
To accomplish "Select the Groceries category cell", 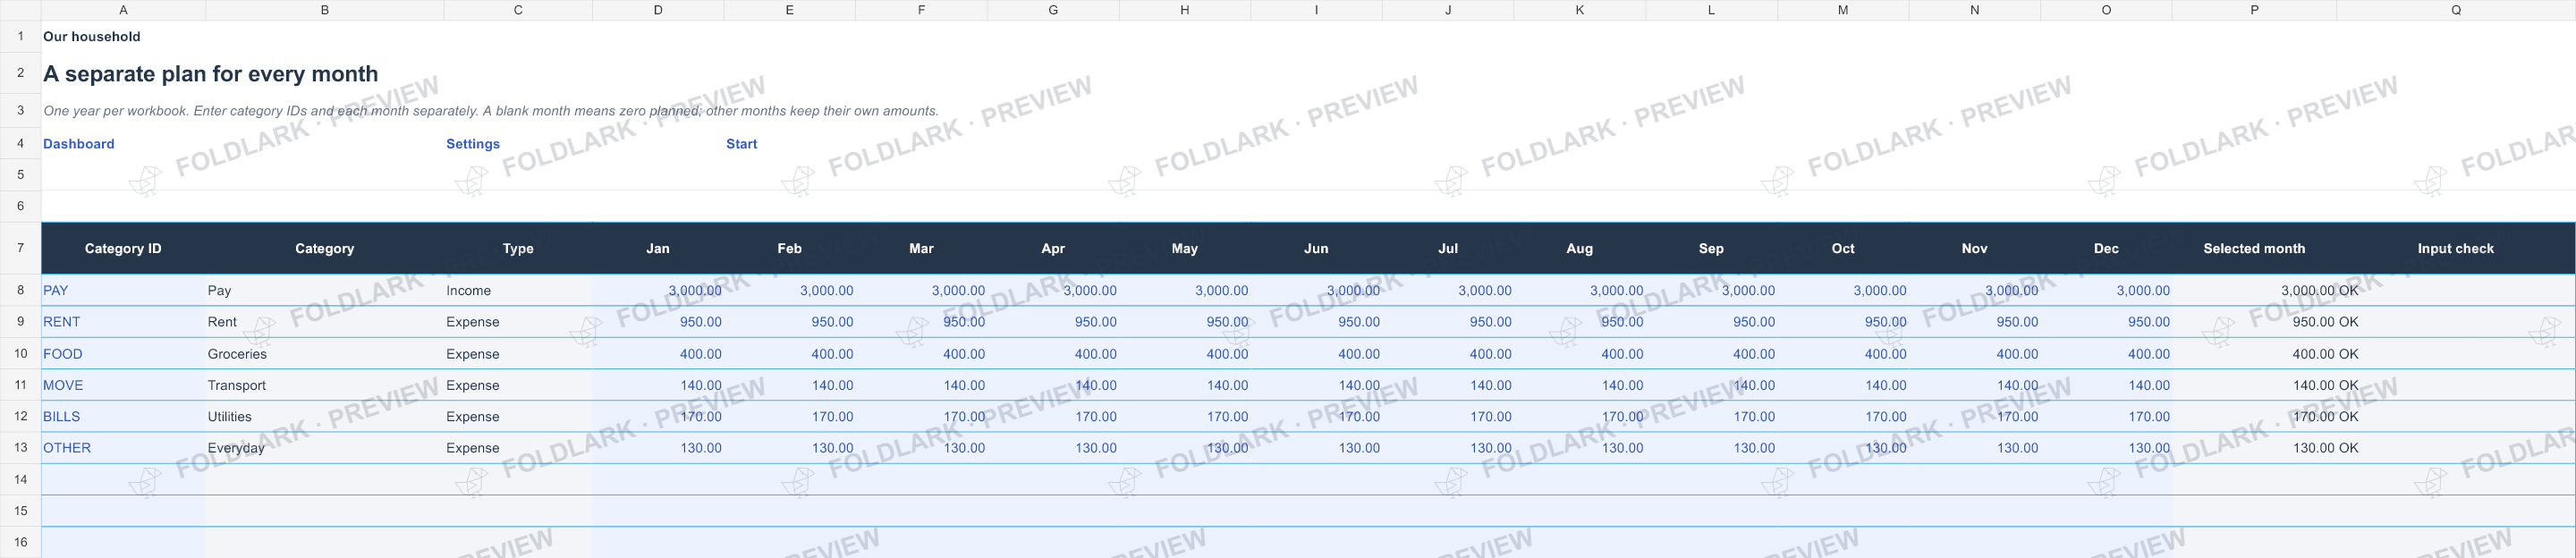I will [x=324, y=354].
